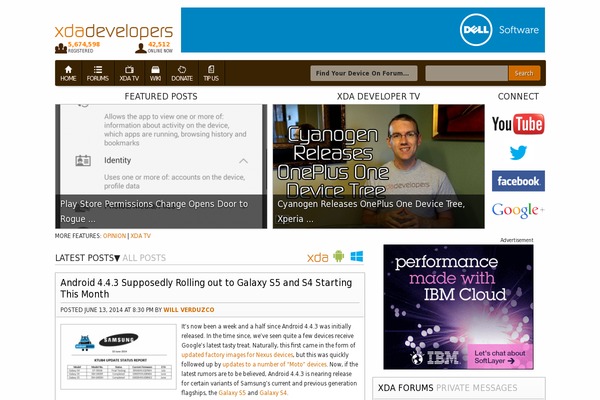
Task: Click the Tip Us nav icon
Action: click(211, 73)
